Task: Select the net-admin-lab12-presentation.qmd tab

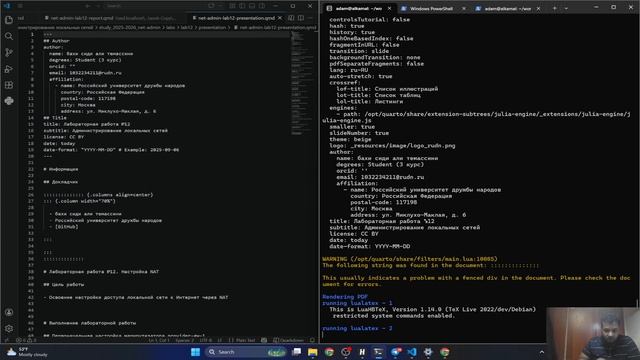Action: click(236, 18)
